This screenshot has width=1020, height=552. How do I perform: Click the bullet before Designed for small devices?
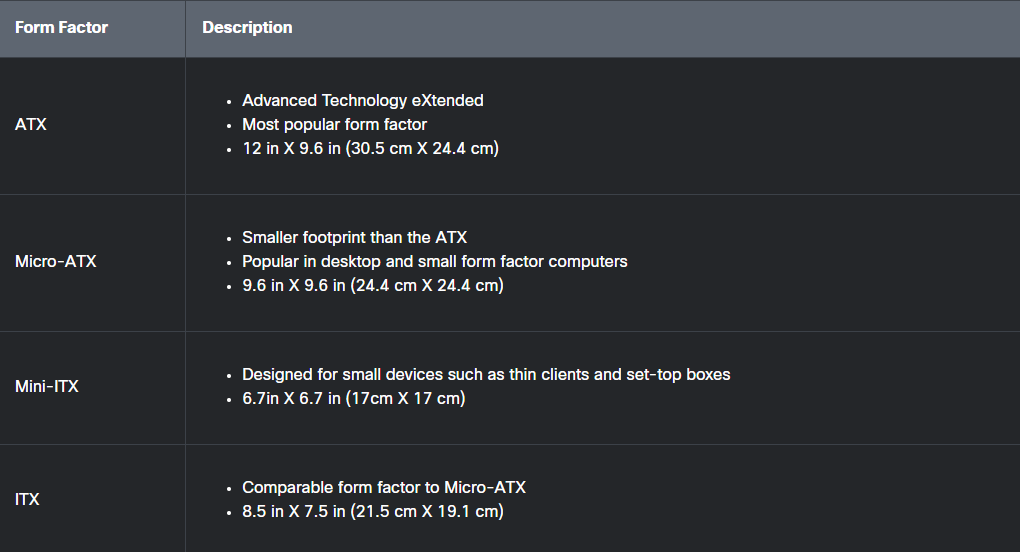229,376
